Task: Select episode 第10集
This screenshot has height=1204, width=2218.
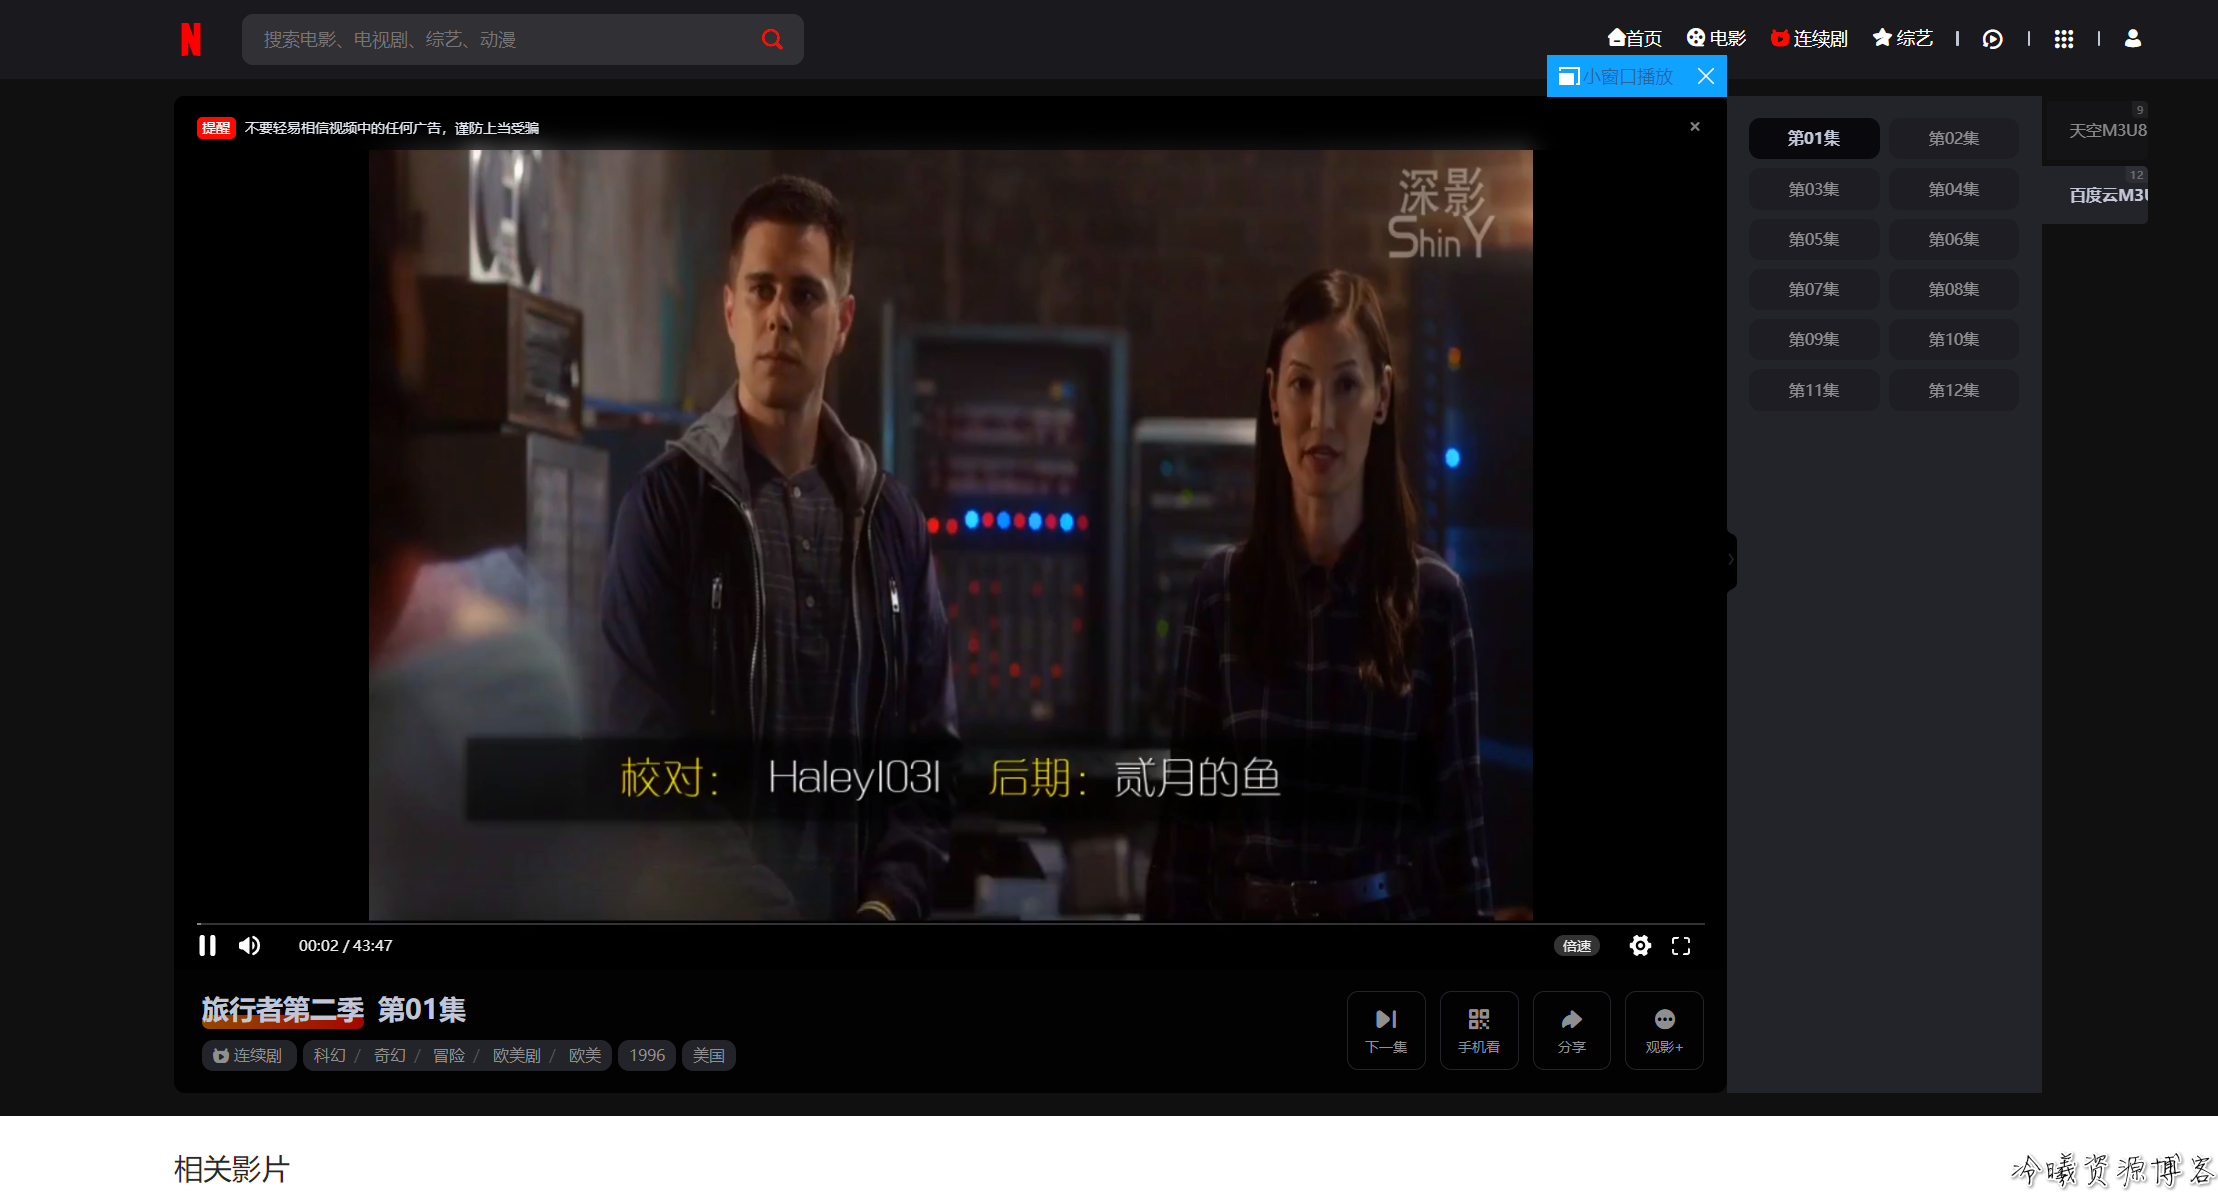Action: pos(1954,339)
